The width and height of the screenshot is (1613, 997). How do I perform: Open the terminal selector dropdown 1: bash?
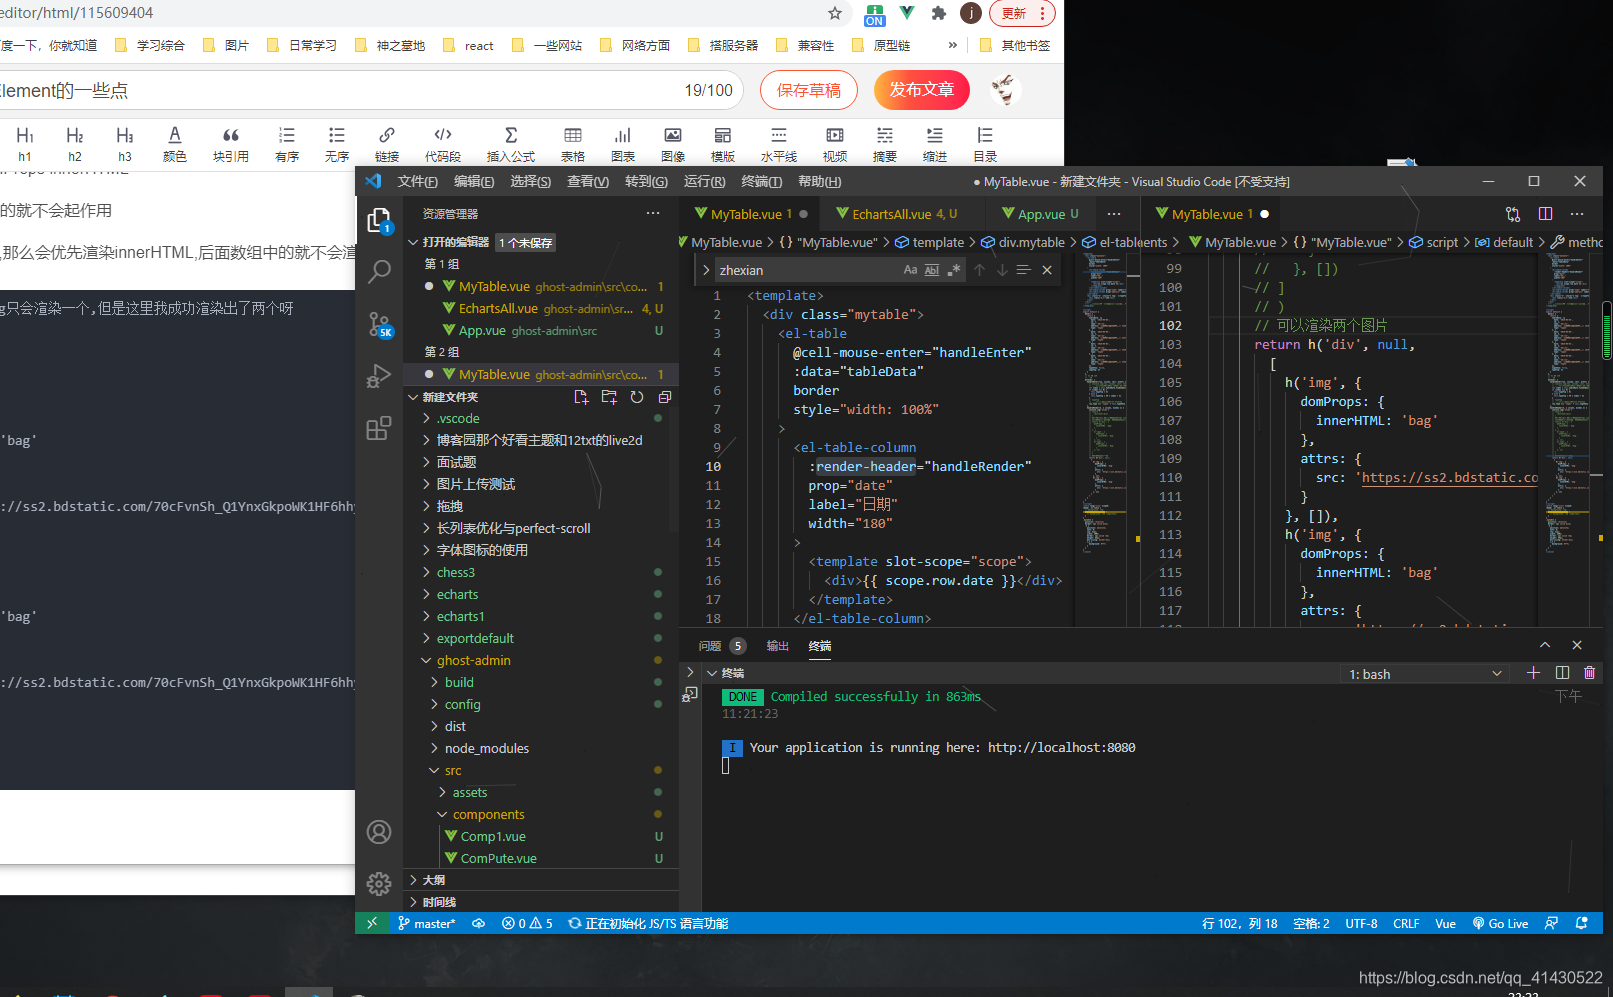(x=1424, y=674)
